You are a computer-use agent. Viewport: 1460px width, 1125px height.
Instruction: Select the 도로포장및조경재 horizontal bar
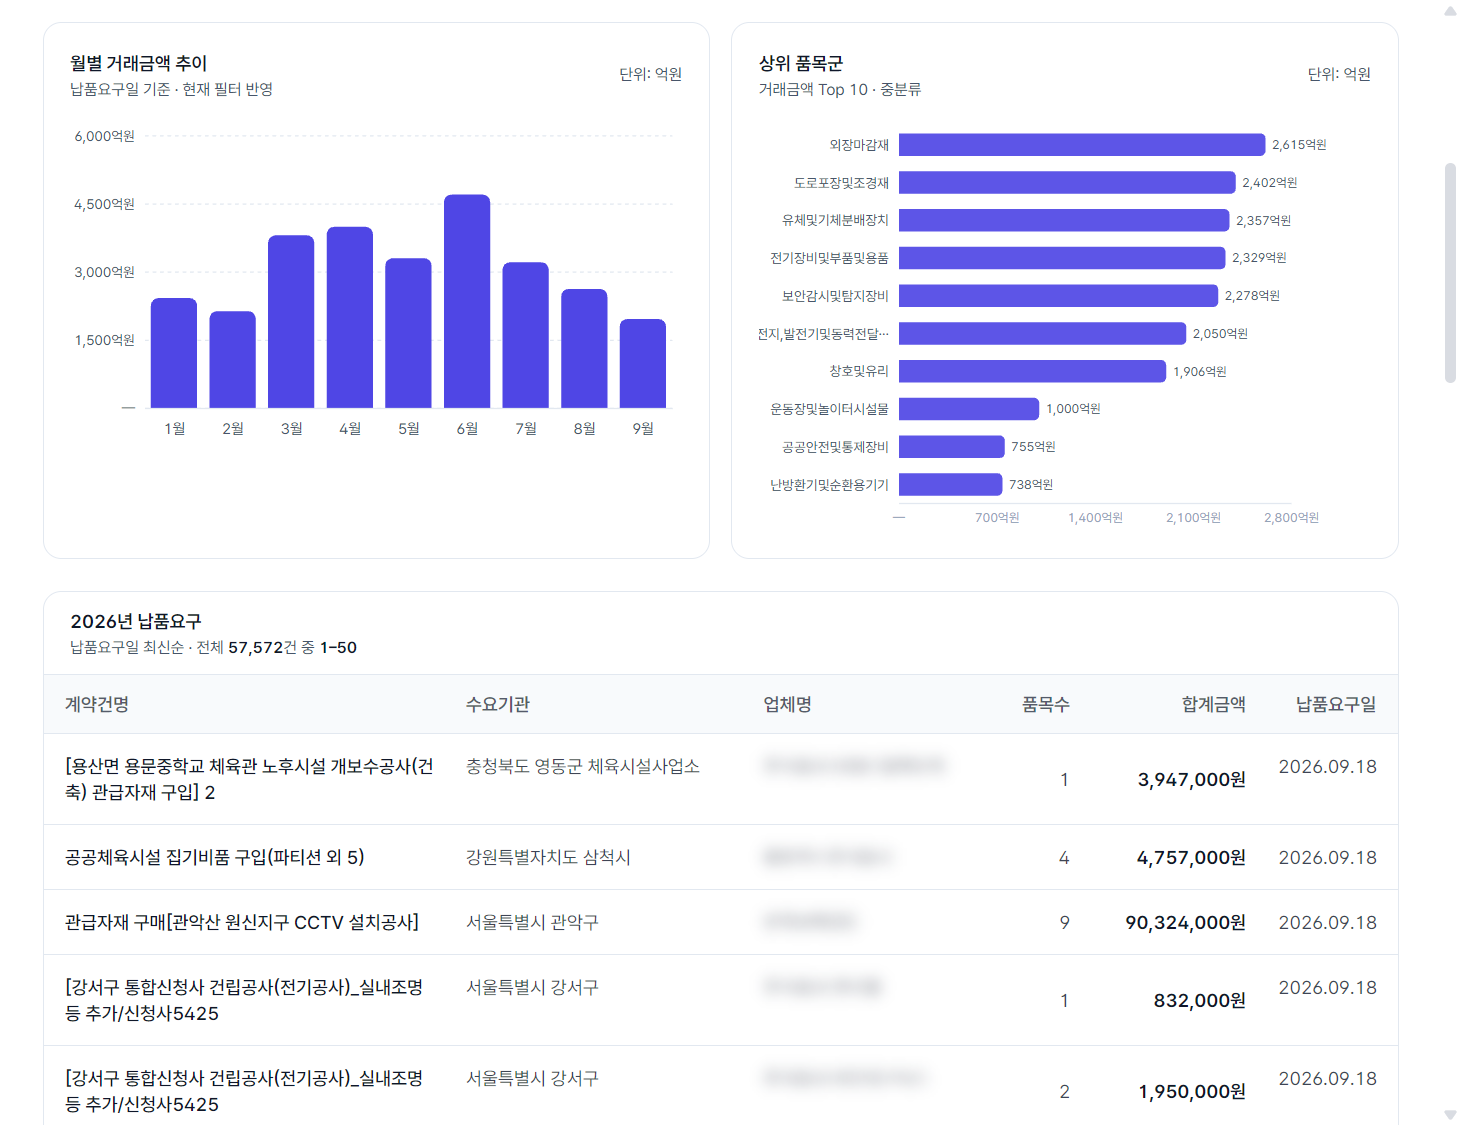pos(1067,182)
